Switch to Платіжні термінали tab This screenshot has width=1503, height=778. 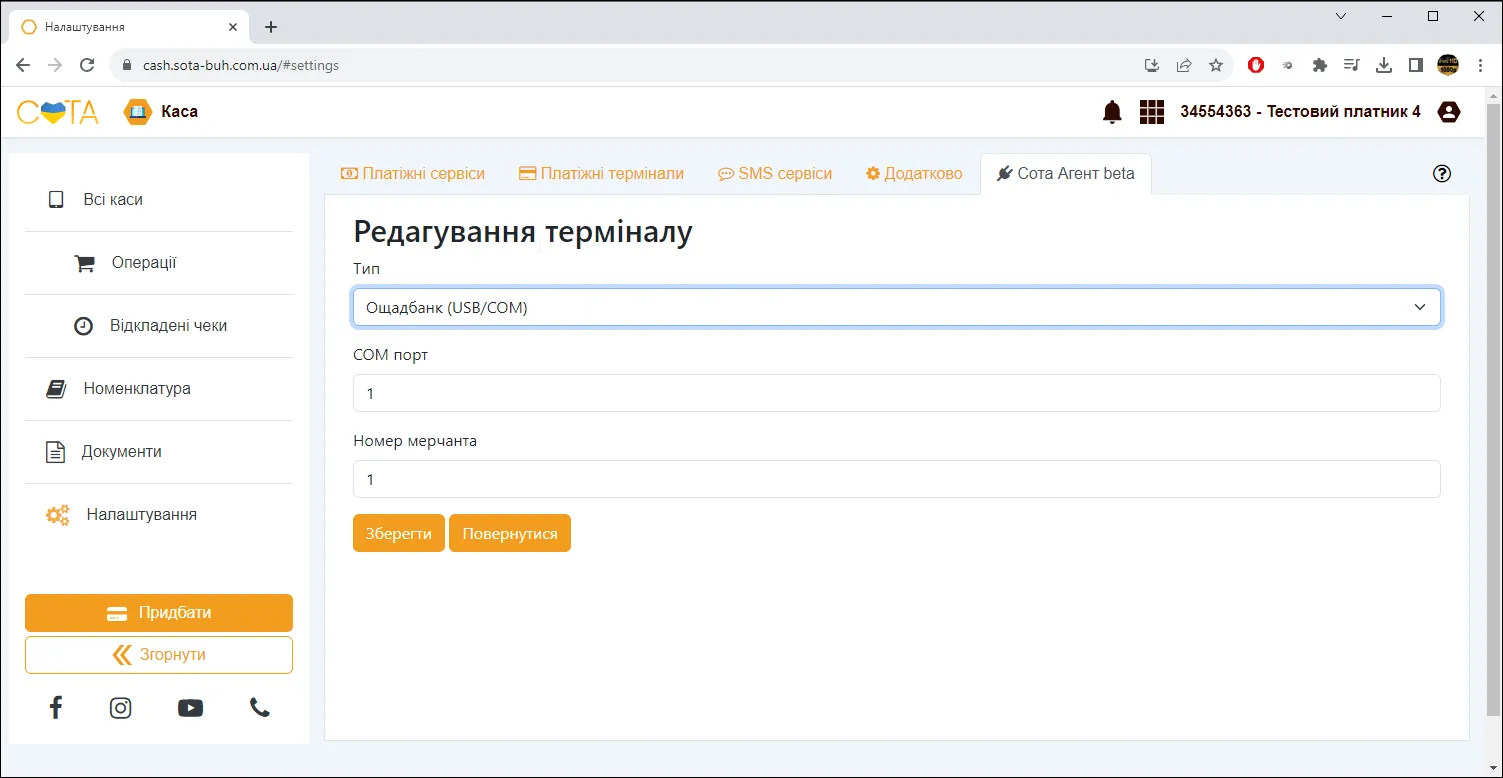pyautogui.click(x=601, y=174)
